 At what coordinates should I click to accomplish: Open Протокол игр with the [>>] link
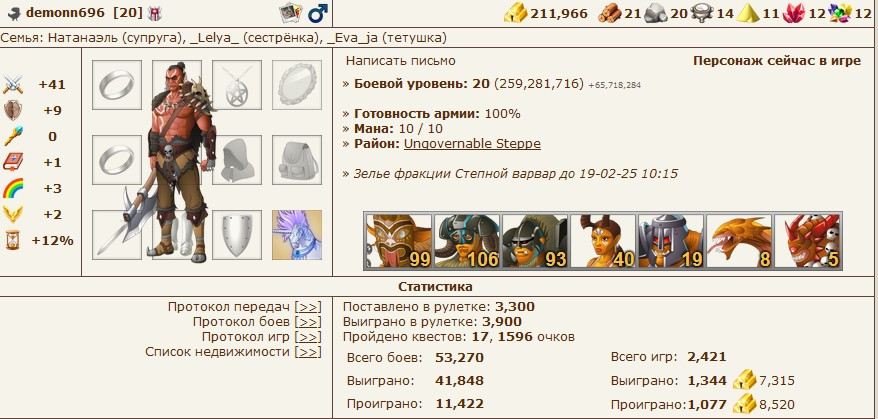click(308, 337)
